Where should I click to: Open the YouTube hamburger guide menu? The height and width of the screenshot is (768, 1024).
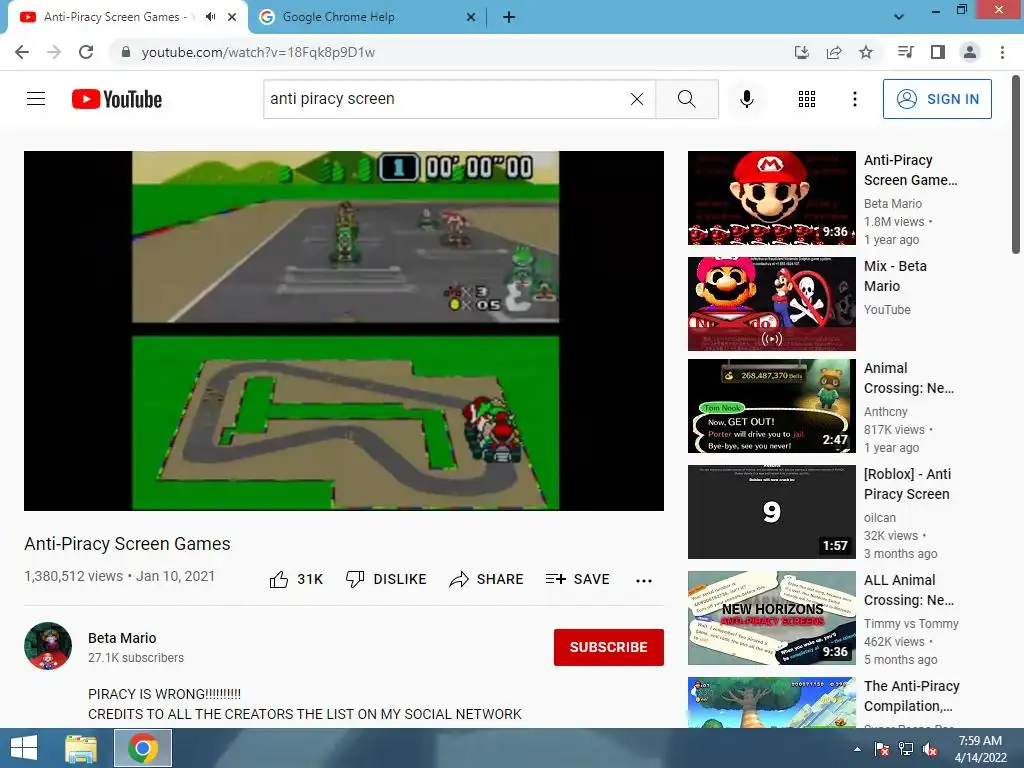pos(36,99)
